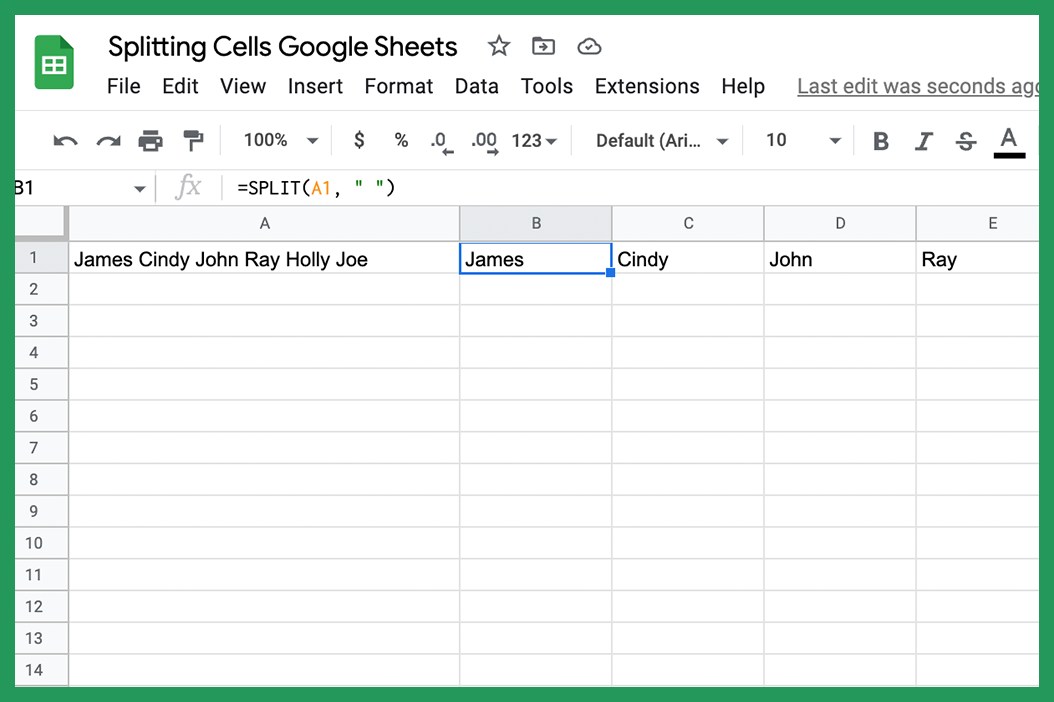Open the font family dropdown
Screen dimensions: 1054x702
coord(658,141)
